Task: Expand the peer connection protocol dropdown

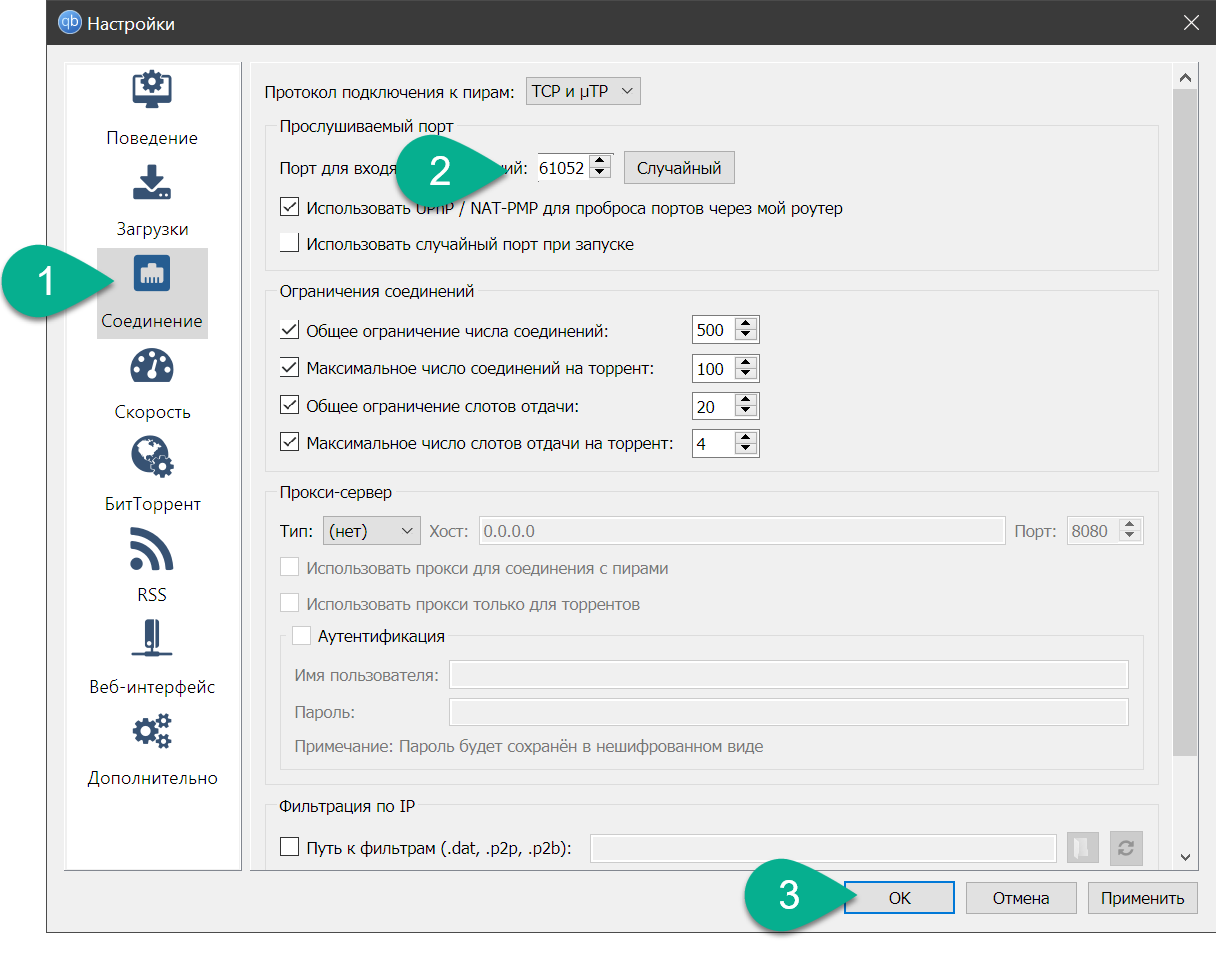Action: [582, 92]
